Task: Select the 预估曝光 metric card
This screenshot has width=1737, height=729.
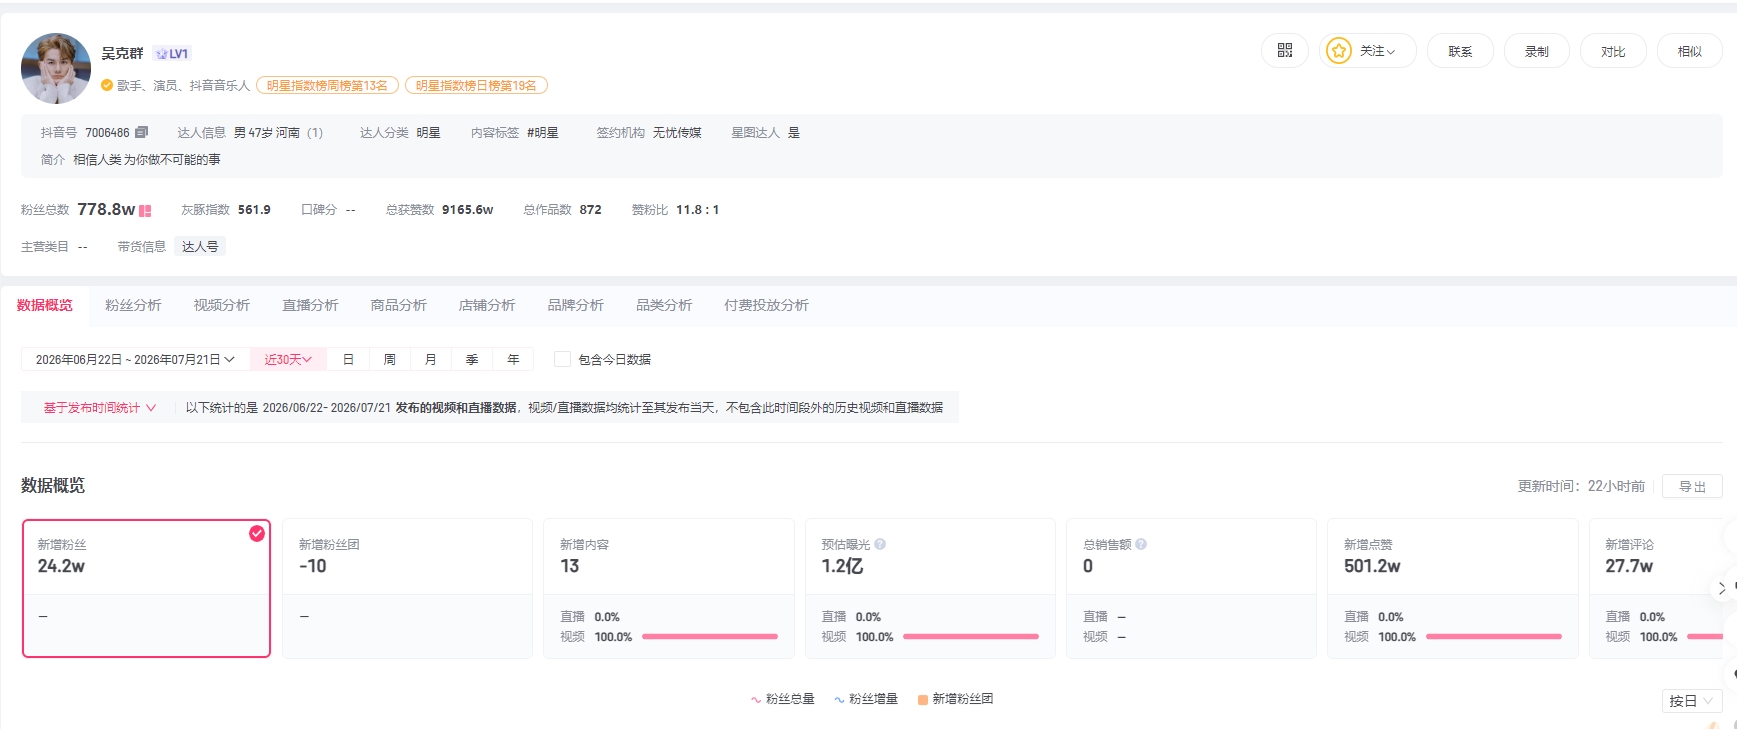Action: (930, 588)
